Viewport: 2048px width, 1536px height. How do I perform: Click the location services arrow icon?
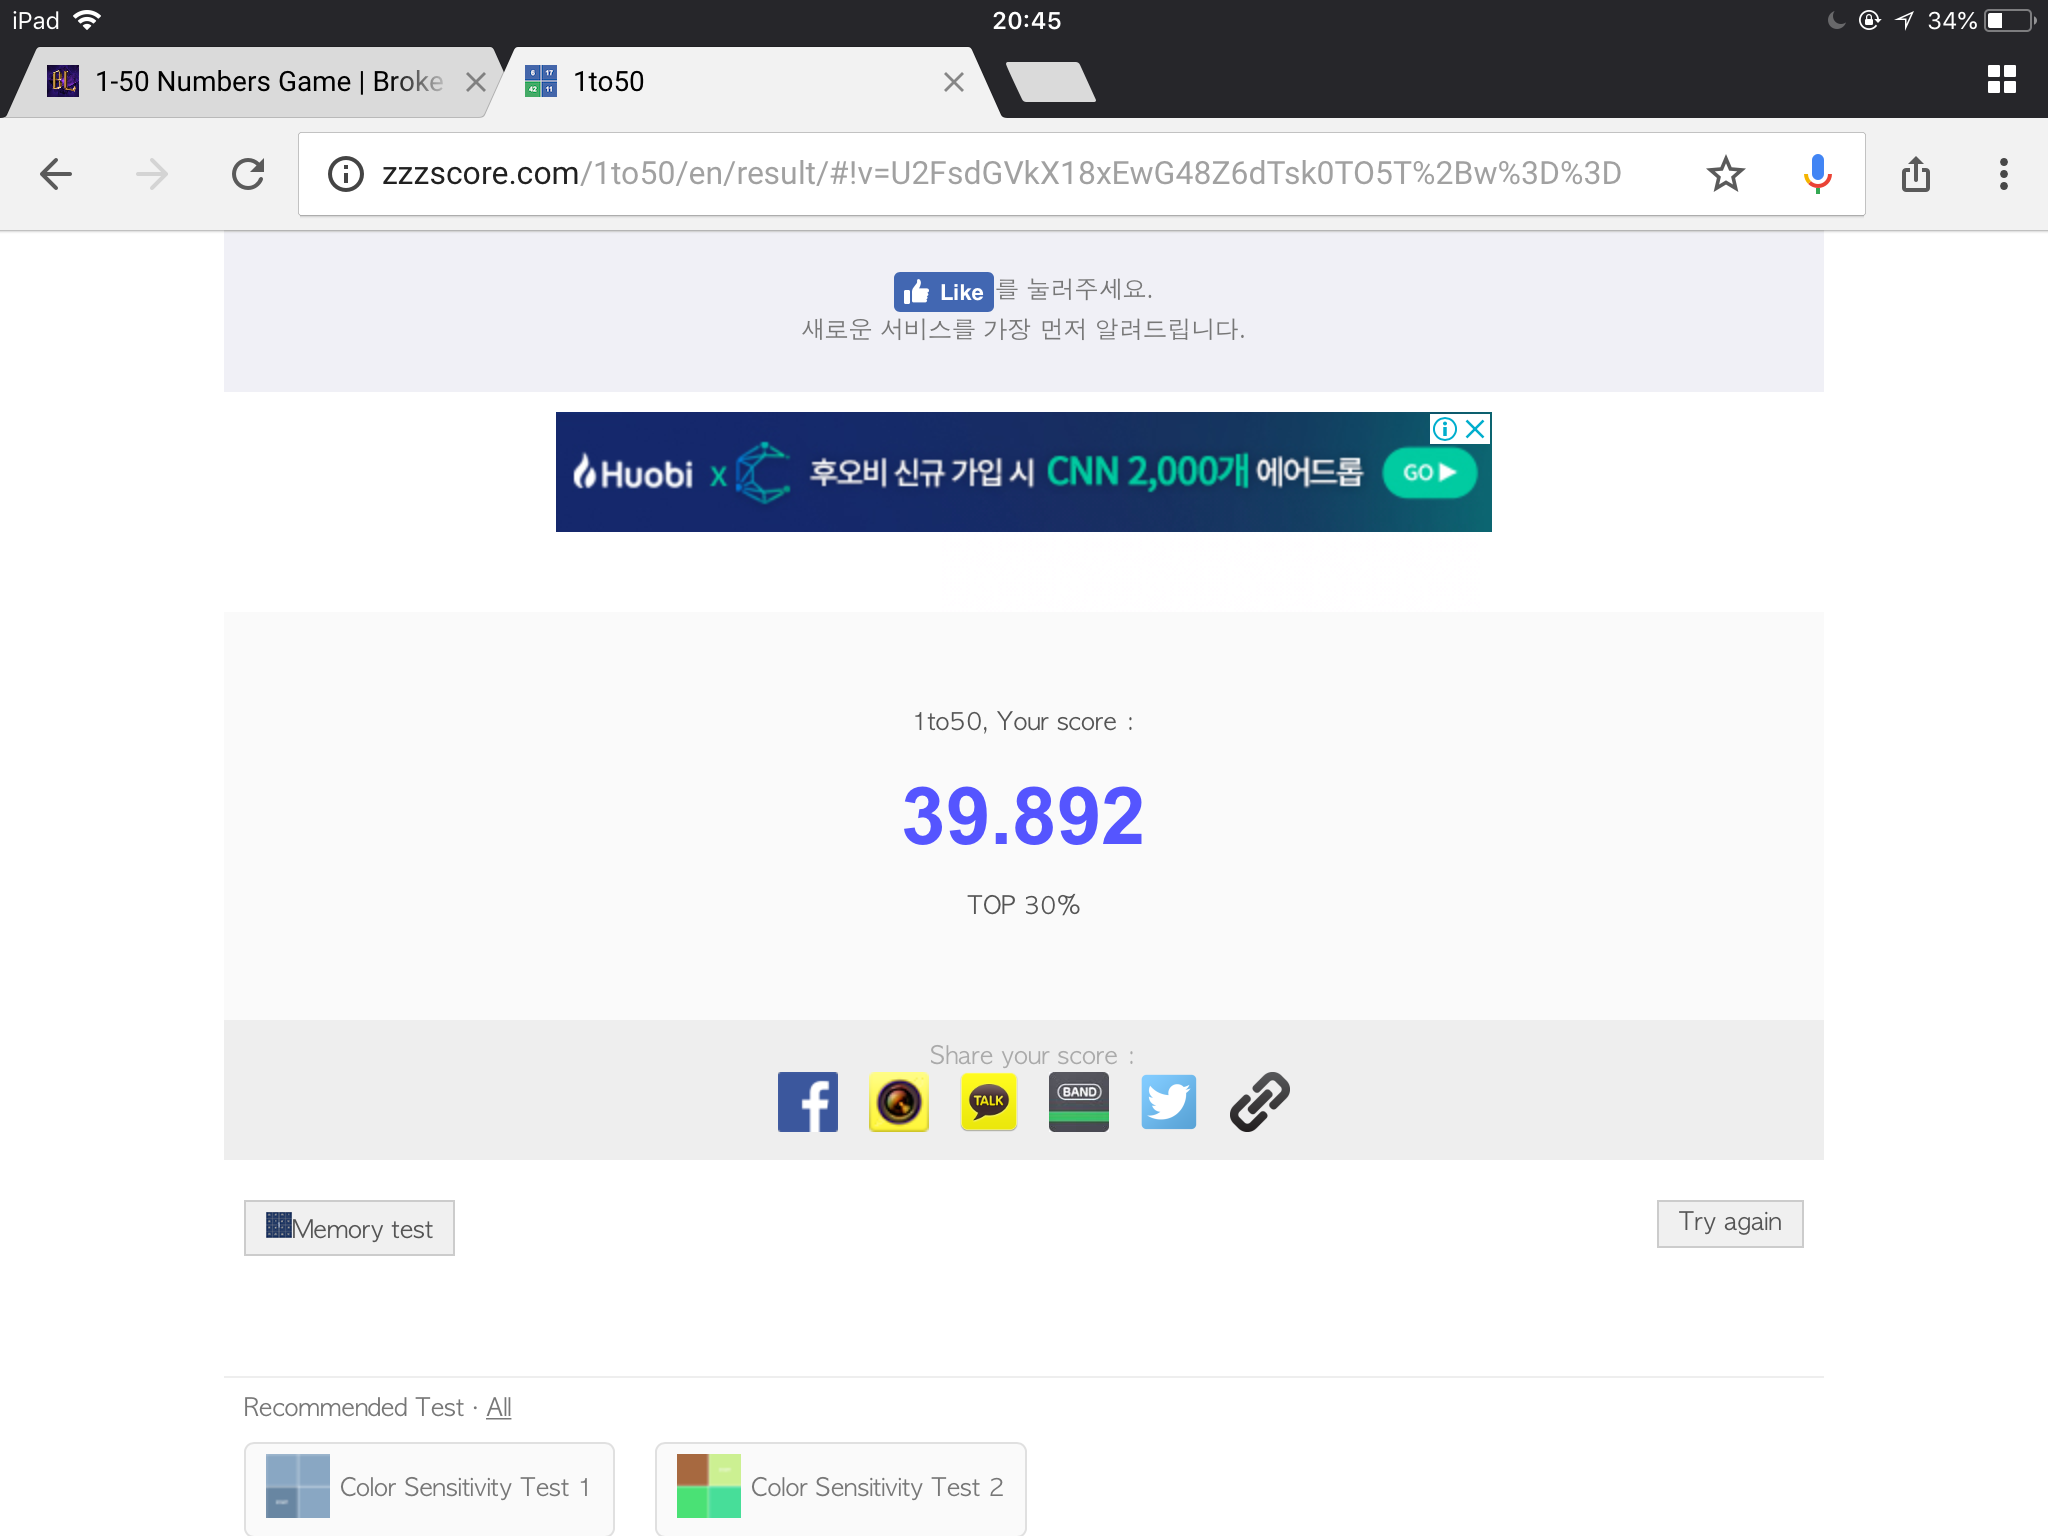coord(1904,20)
